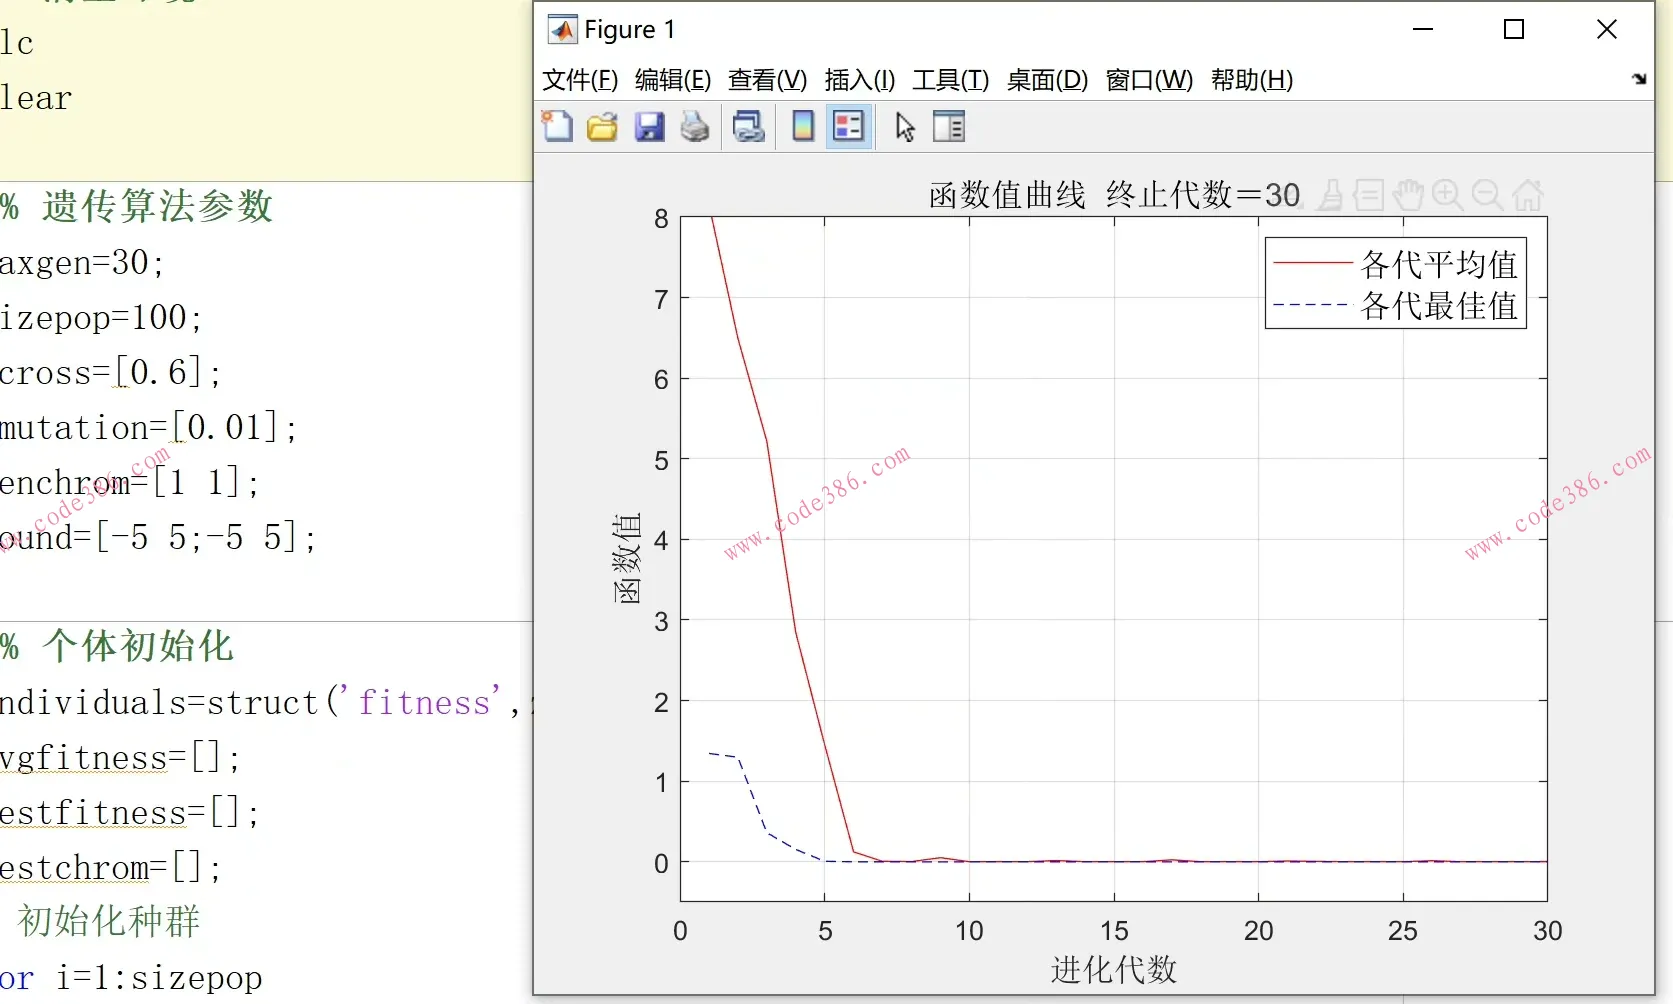This screenshot has height=1004, width=1673.
Task: Place cursor on the axgen=30; code line
Action: [x=82, y=263]
